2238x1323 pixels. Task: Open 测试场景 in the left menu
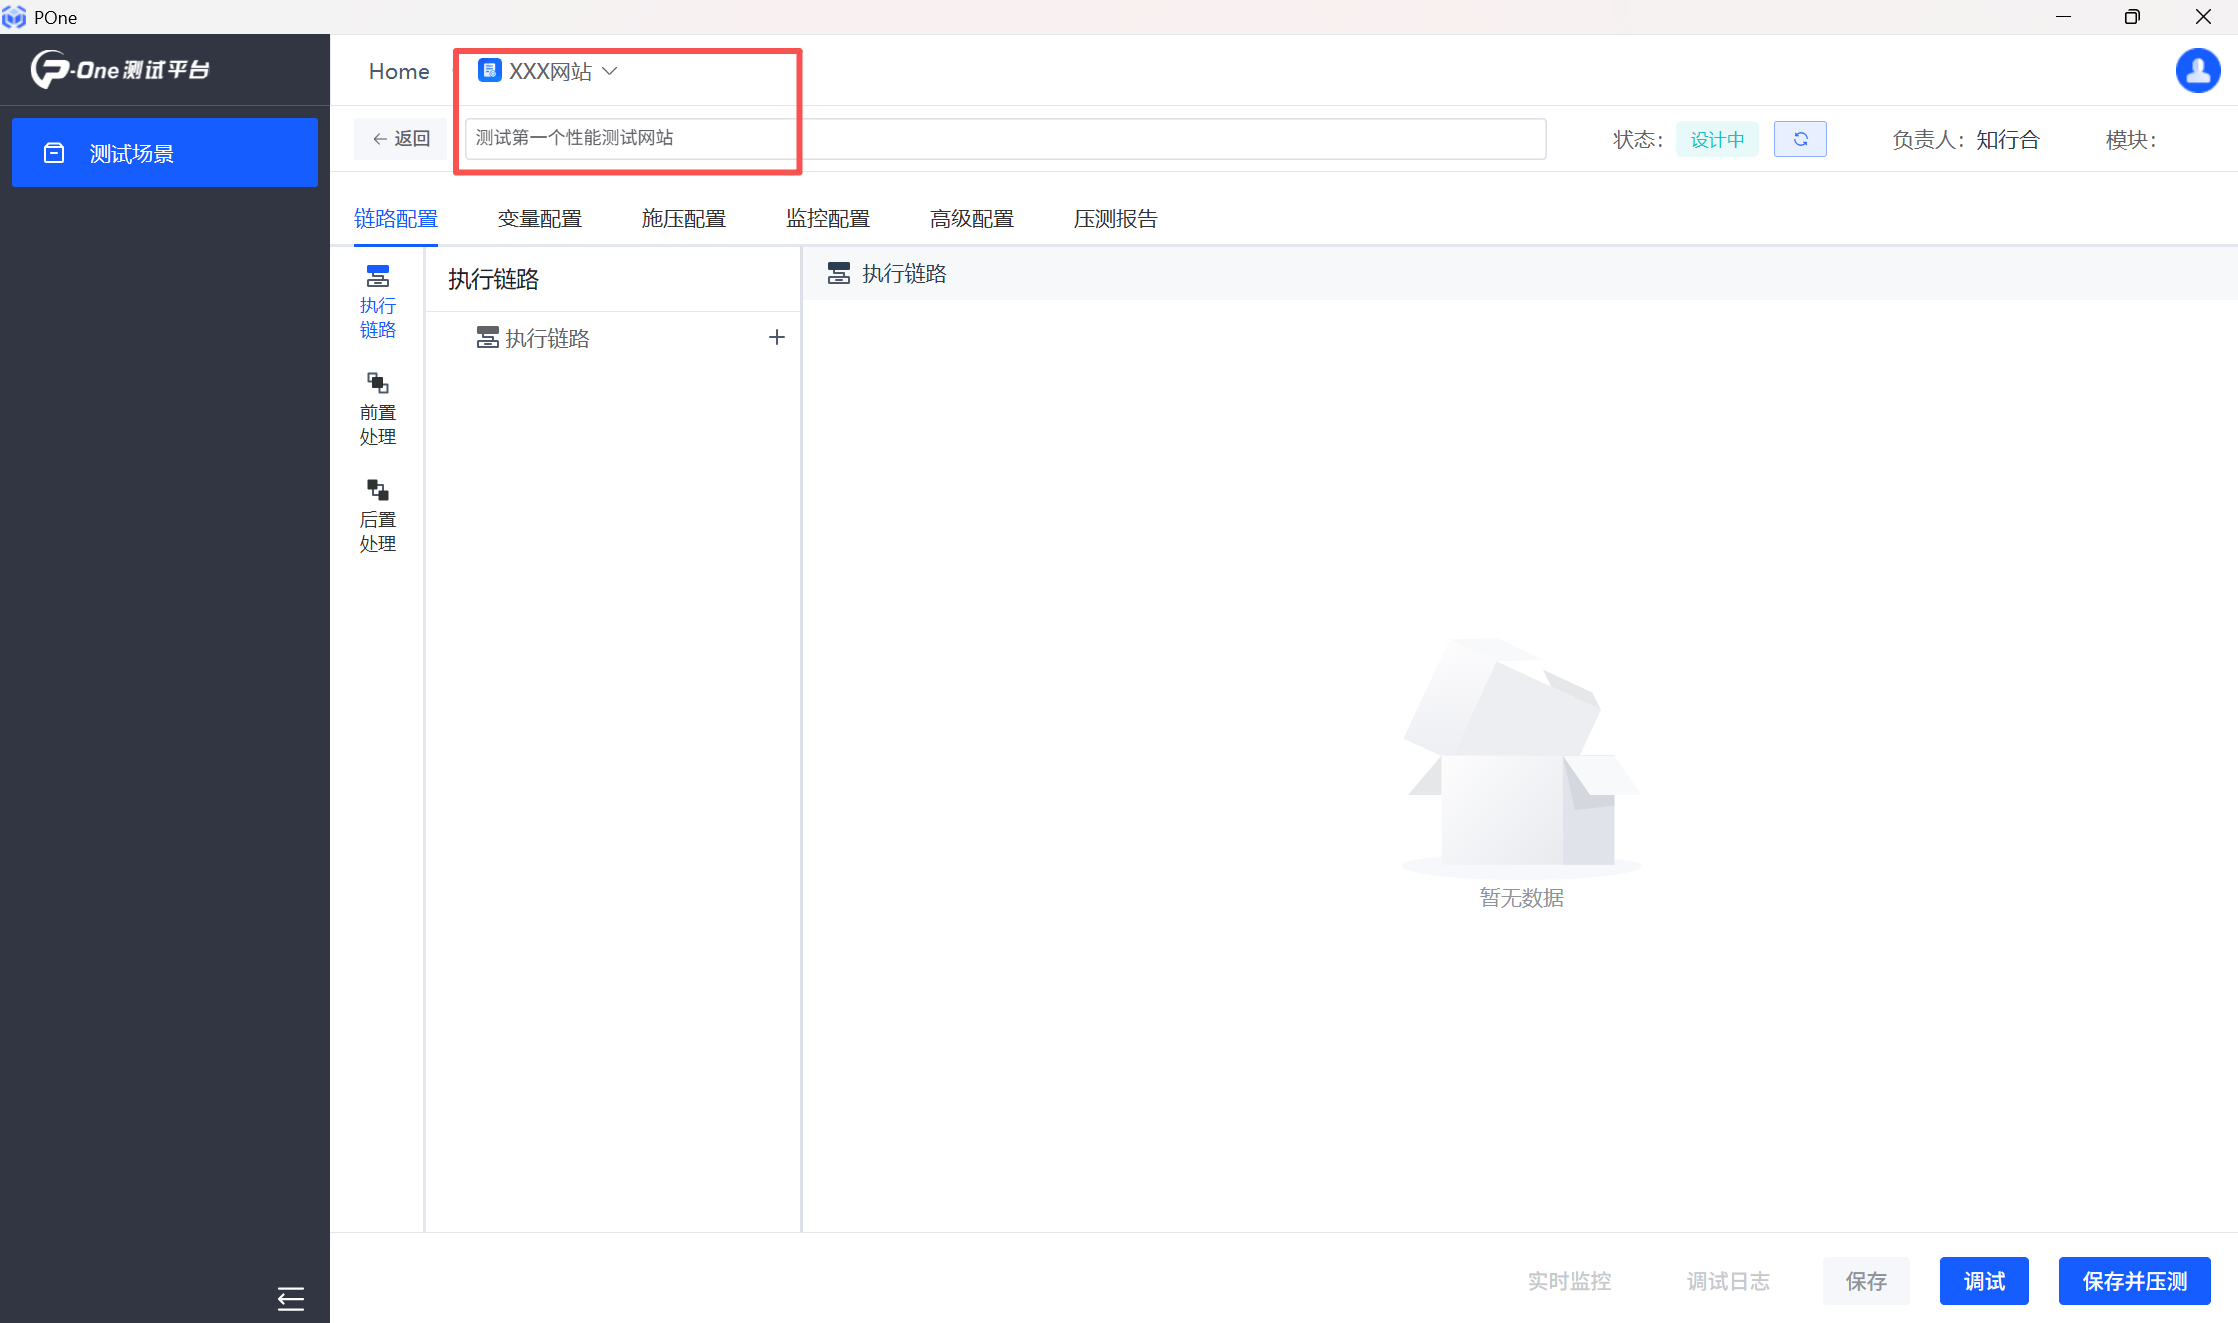click(x=165, y=153)
